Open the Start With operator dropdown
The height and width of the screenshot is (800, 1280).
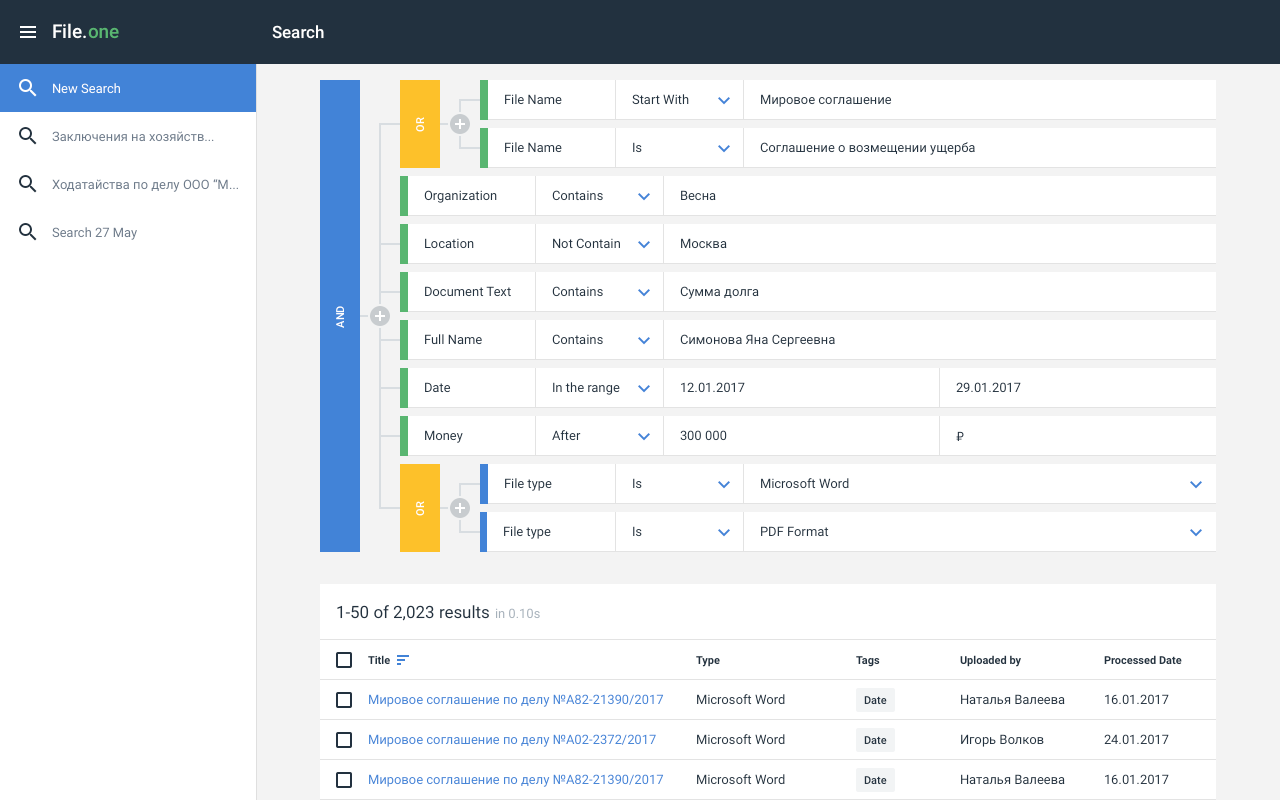click(x=724, y=100)
